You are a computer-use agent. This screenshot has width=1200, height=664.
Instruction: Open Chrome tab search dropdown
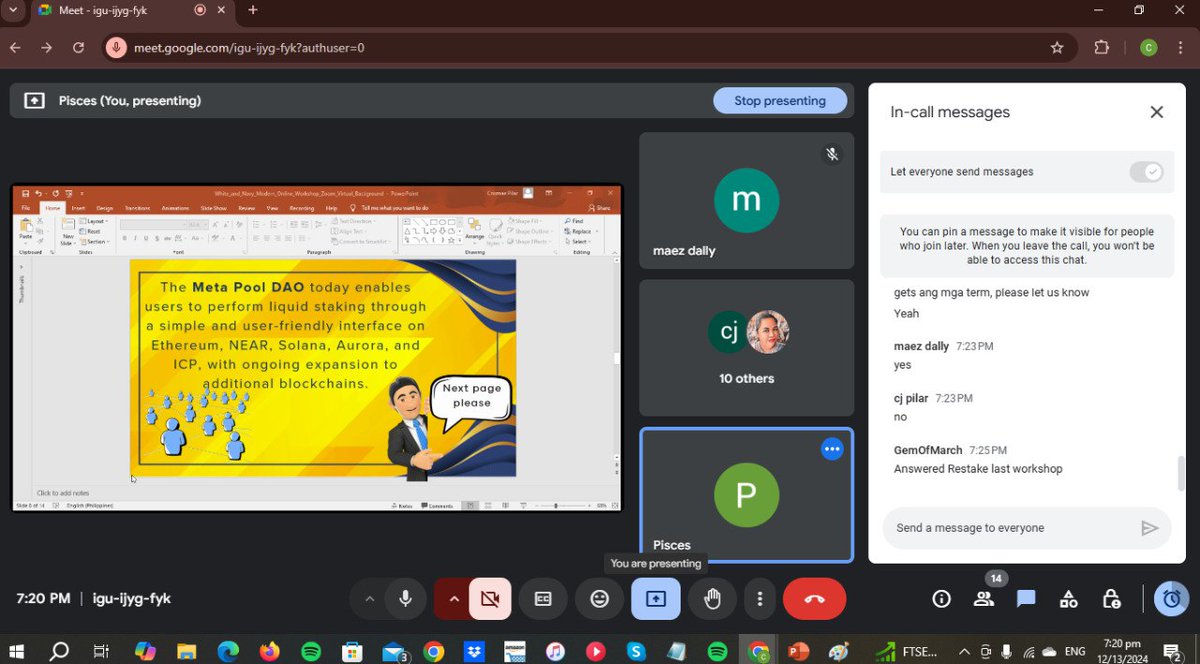pyautogui.click(x=12, y=10)
